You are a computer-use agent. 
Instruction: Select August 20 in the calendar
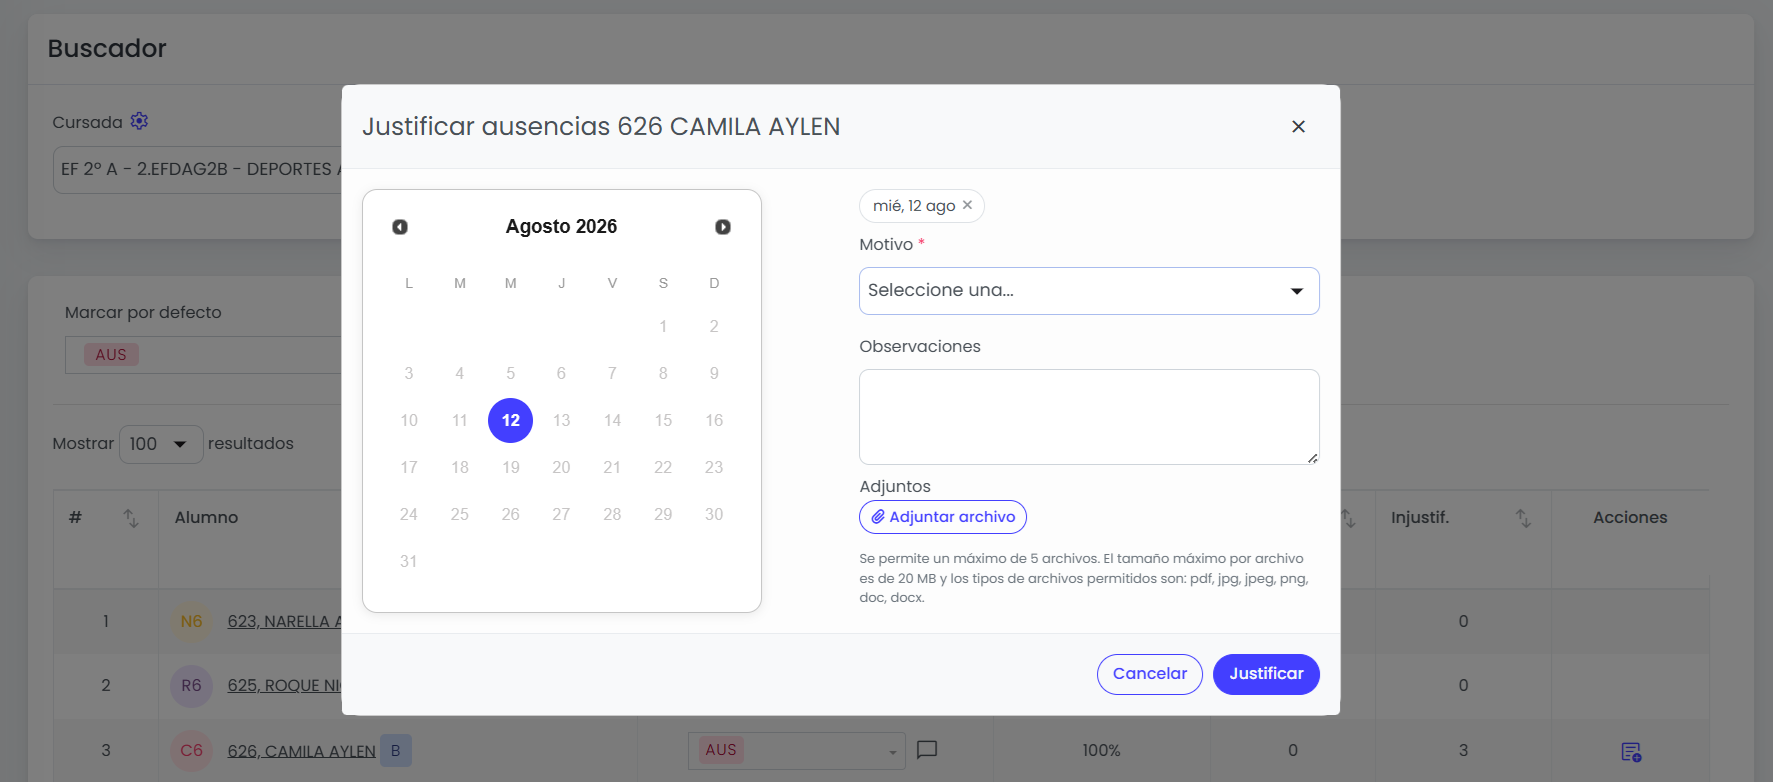click(561, 467)
